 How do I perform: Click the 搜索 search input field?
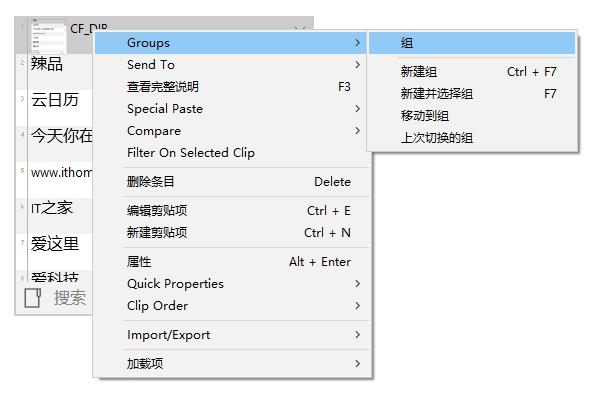pyautogui.click(x=70, y=298)
